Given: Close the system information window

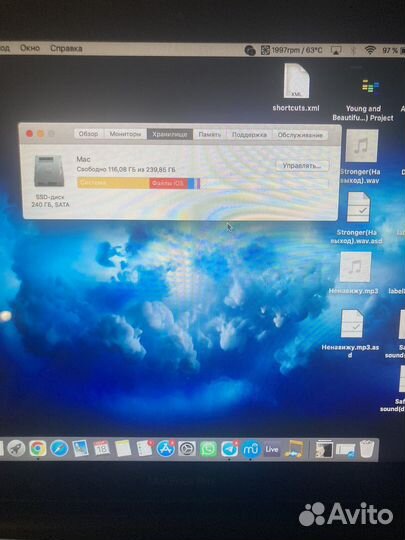Looking at the screenshot, I should click(29, 134).
